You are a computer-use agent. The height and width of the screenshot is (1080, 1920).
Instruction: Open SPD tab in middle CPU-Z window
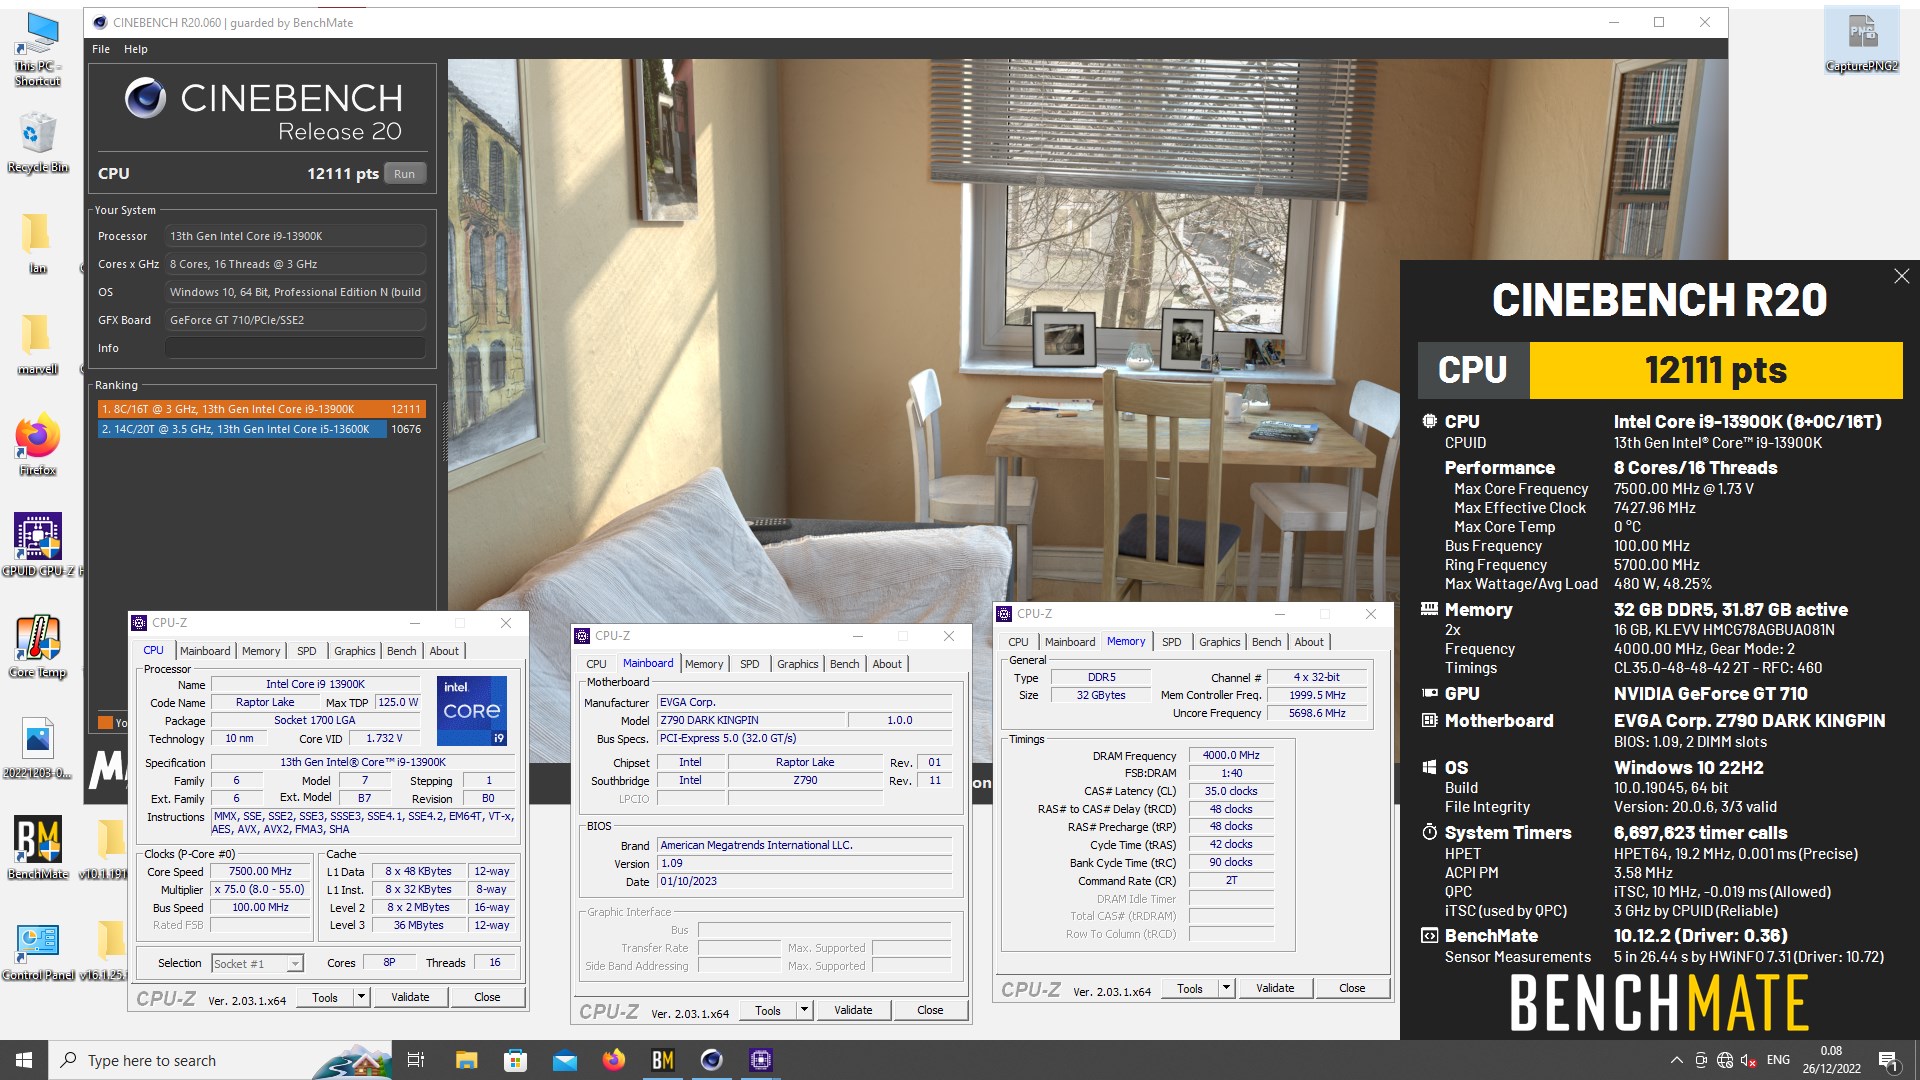click(750, 664)
